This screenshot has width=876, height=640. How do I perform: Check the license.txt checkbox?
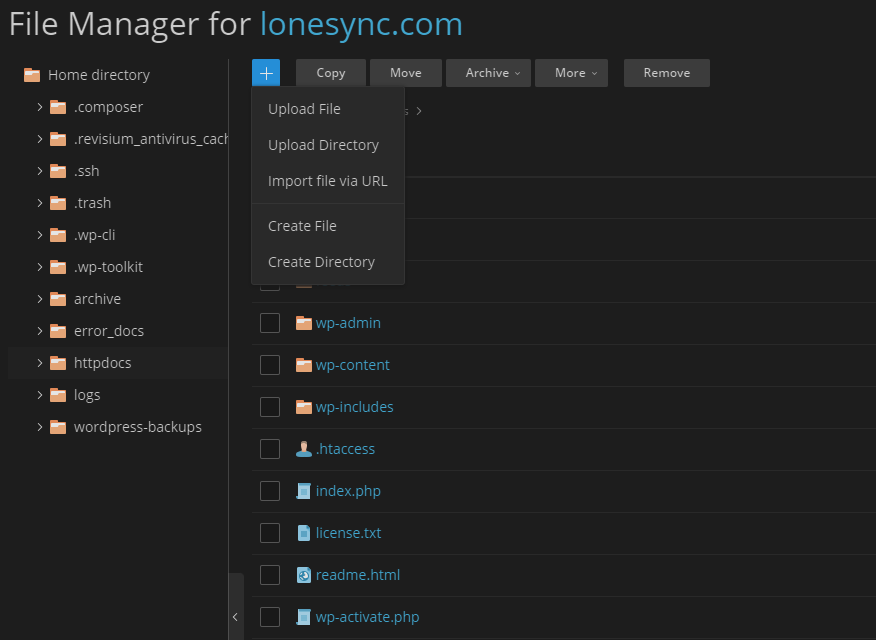coord(269,533)
